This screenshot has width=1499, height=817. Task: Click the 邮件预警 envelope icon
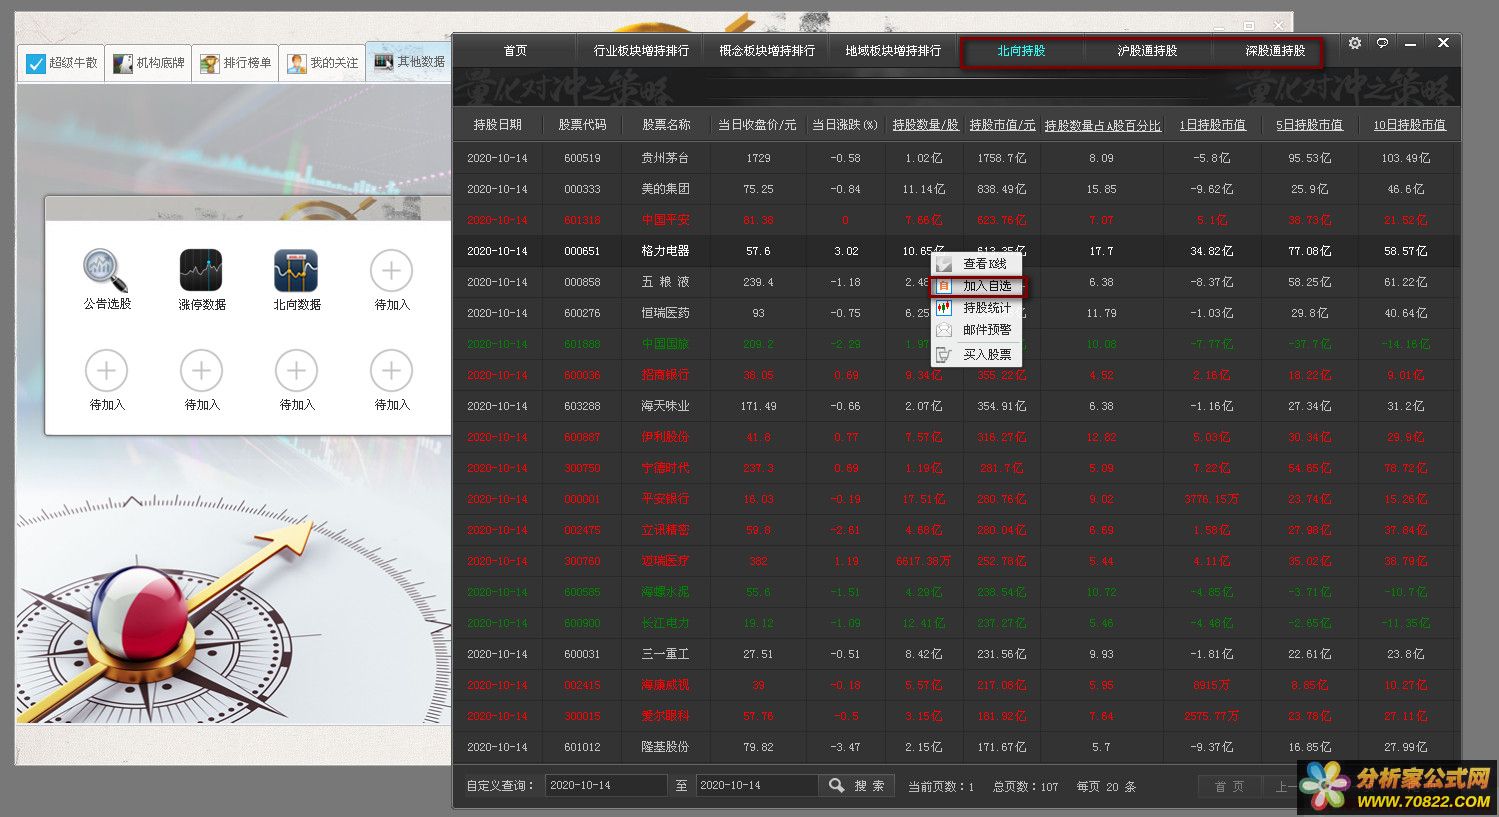click(x=944, y=330)
